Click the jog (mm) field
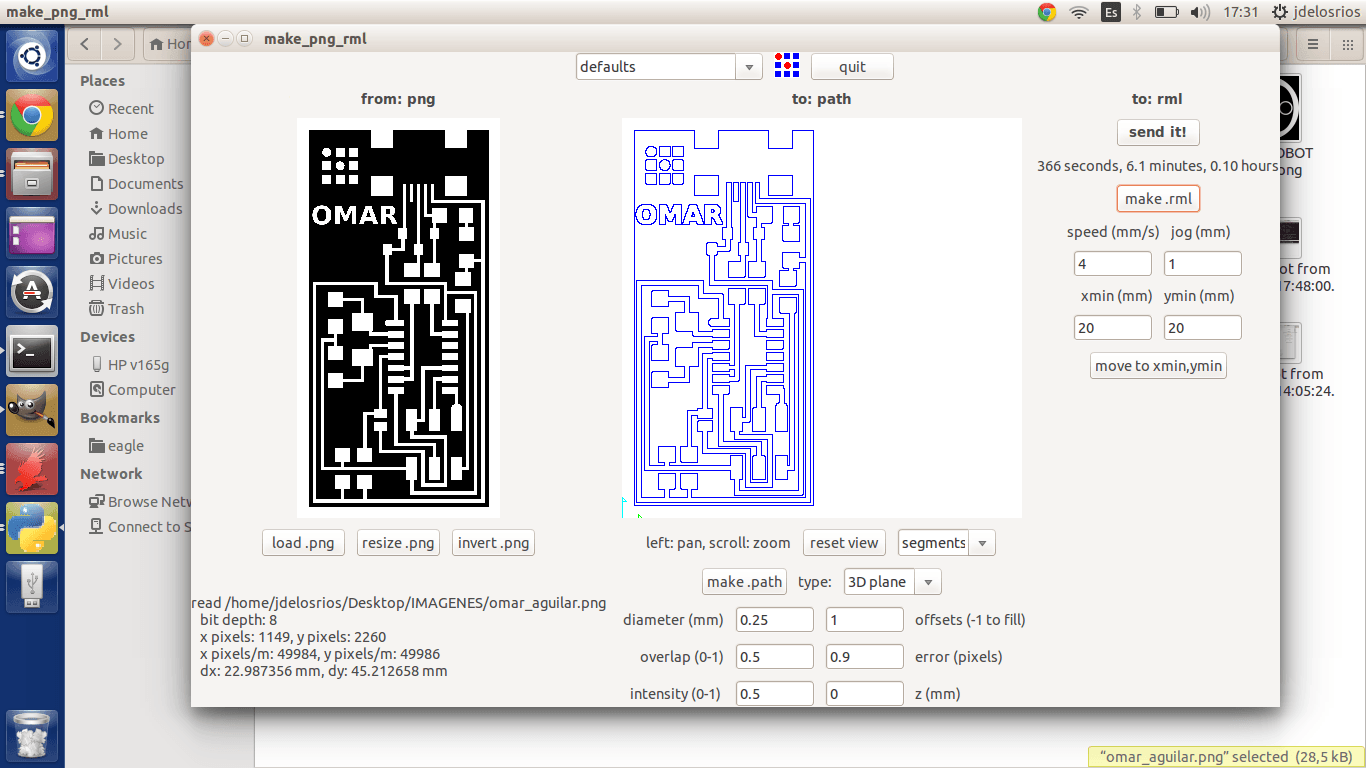The image size is (1366, 768). (x=1203, y=264)
